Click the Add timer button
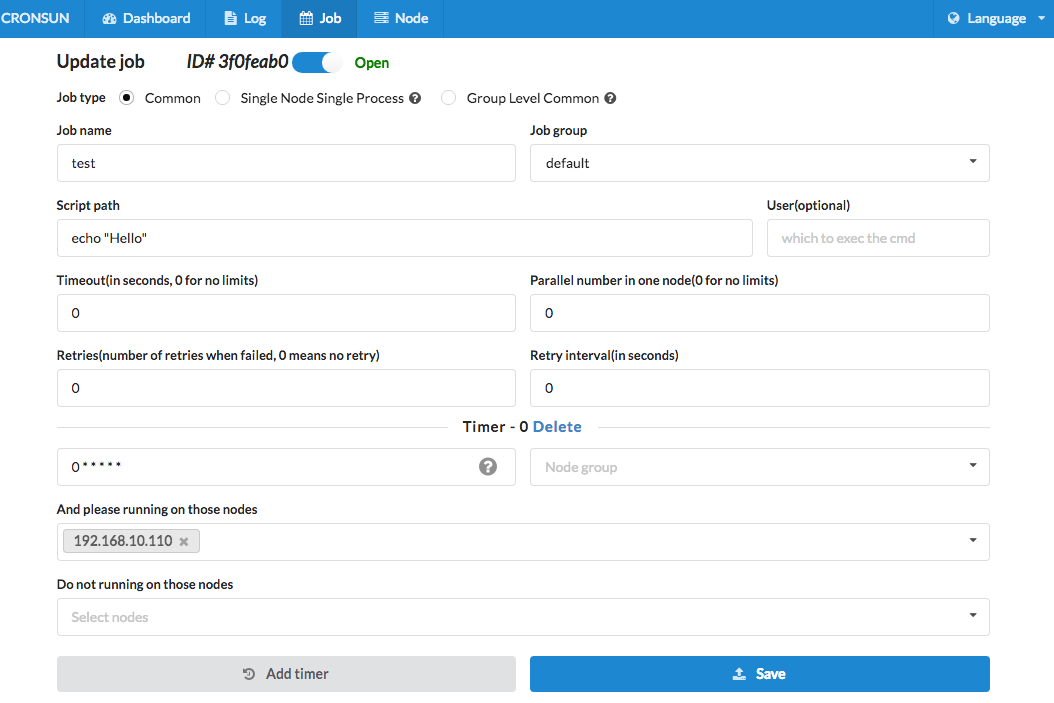 (286, 673)
